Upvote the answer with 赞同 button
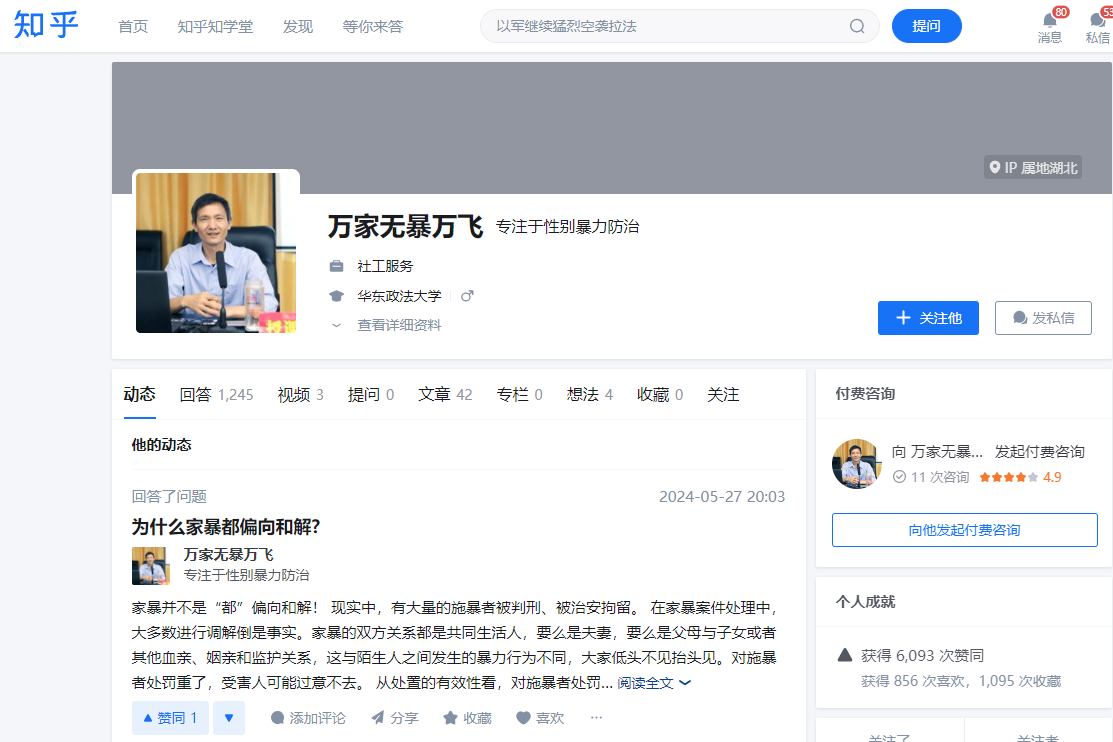1113x742 pixels. 170,718
